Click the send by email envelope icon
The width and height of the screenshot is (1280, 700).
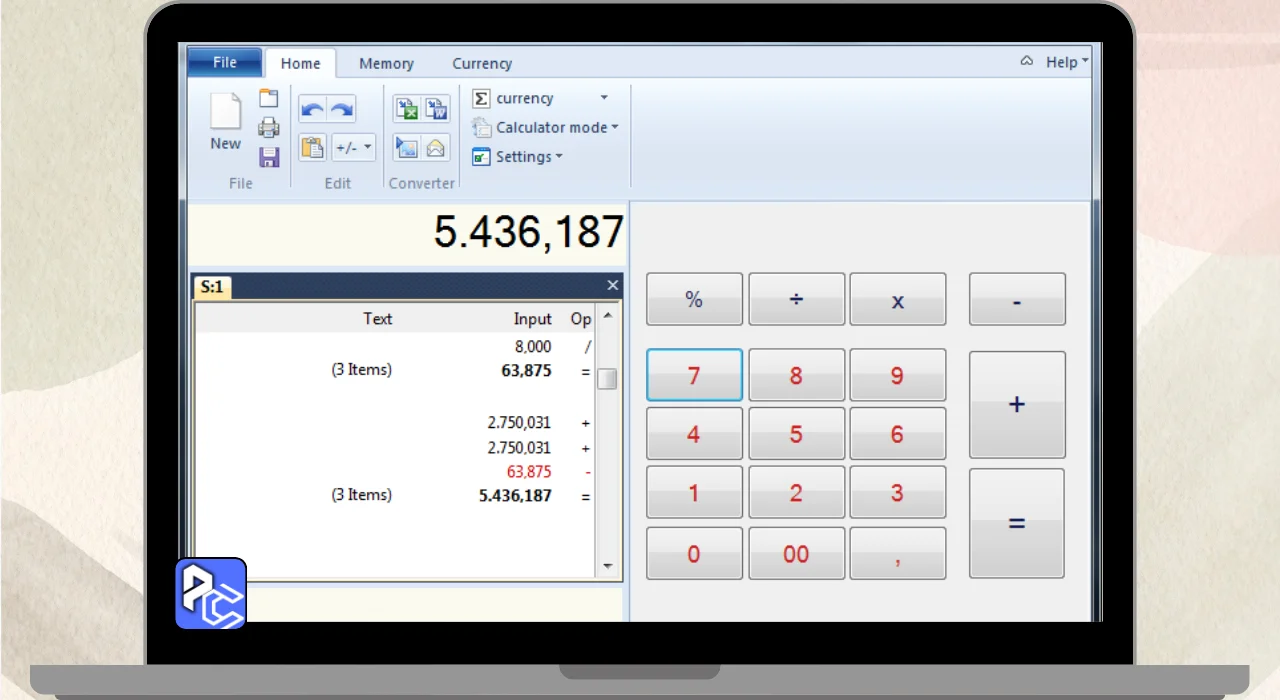click(x=436, y=148)
